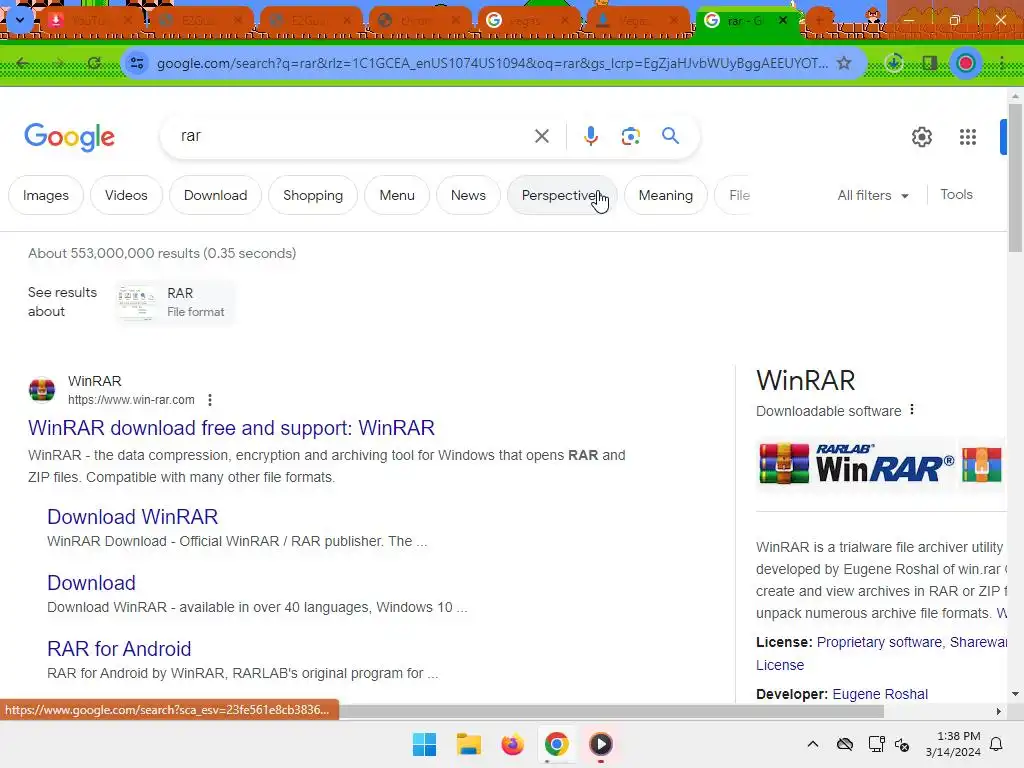Start voice search with microphone icon

[x=590, y=136]
